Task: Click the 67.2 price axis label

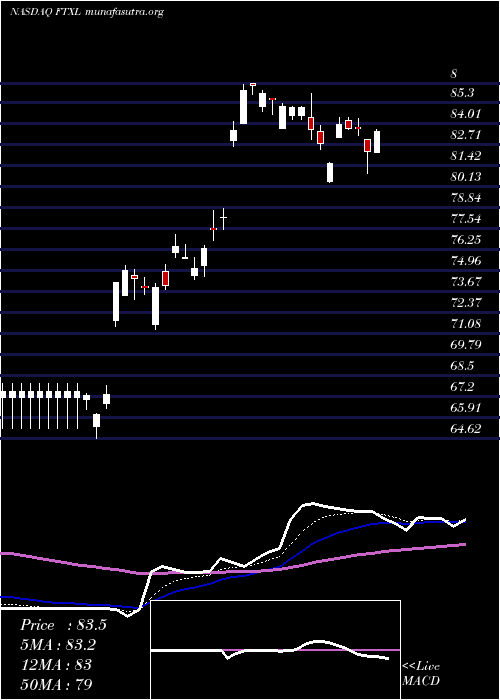Action: click(x=462, y=387)
